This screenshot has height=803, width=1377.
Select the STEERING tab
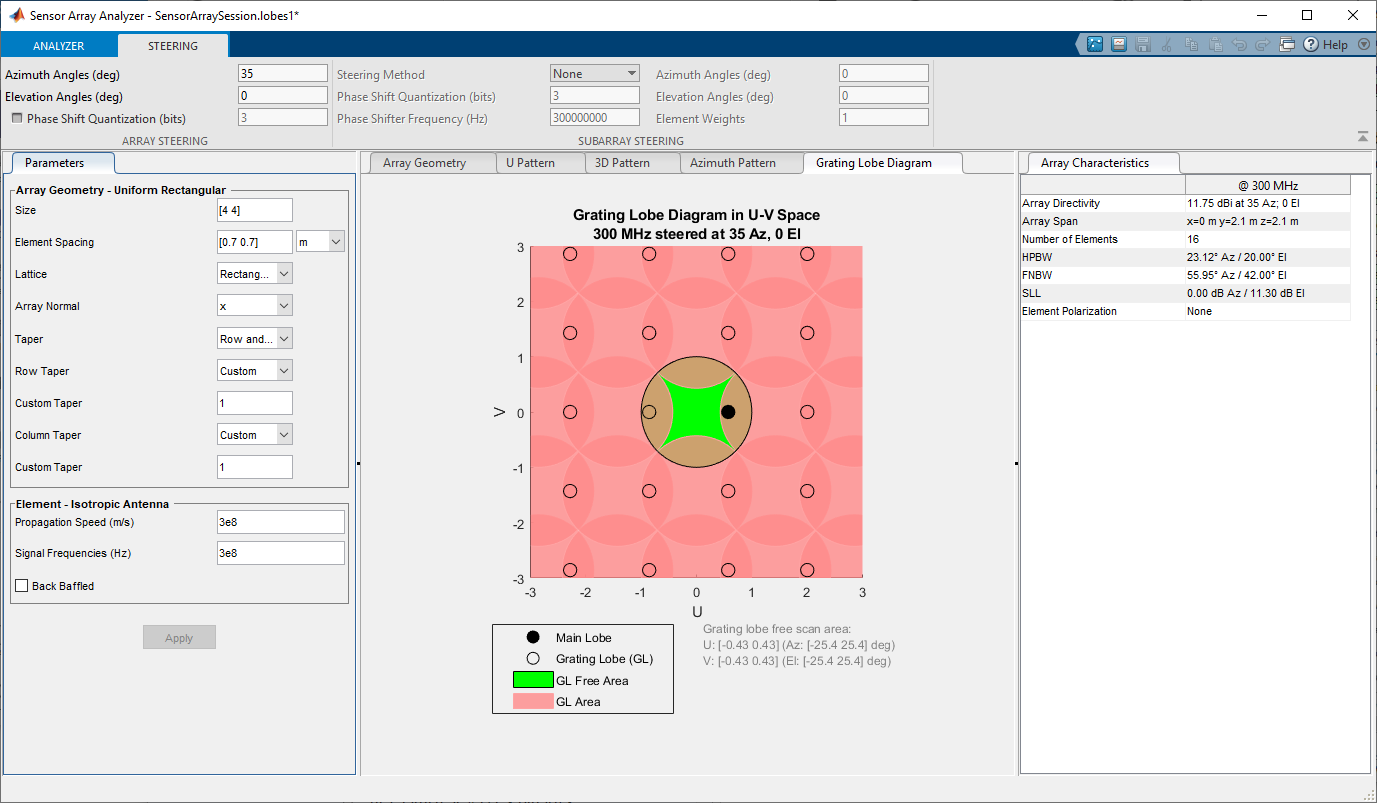coord(173,46)
